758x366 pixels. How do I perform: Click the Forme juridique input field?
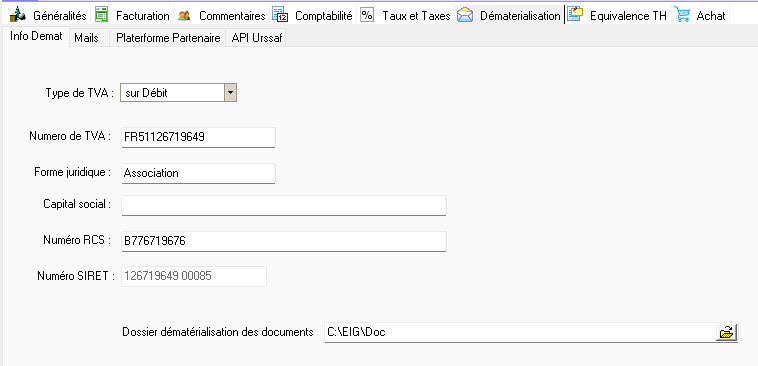(198, 173)
